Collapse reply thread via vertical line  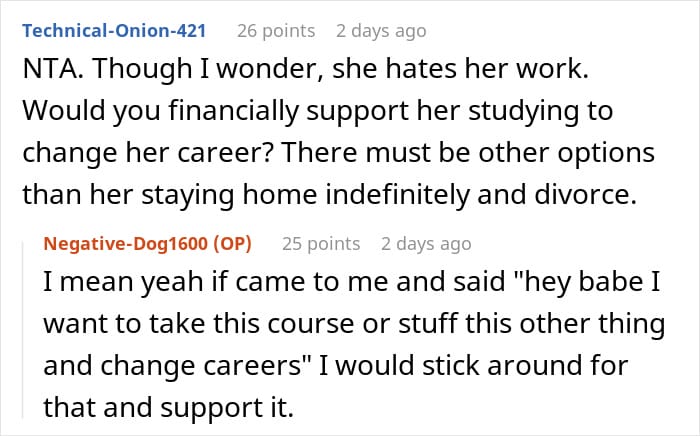23,329
